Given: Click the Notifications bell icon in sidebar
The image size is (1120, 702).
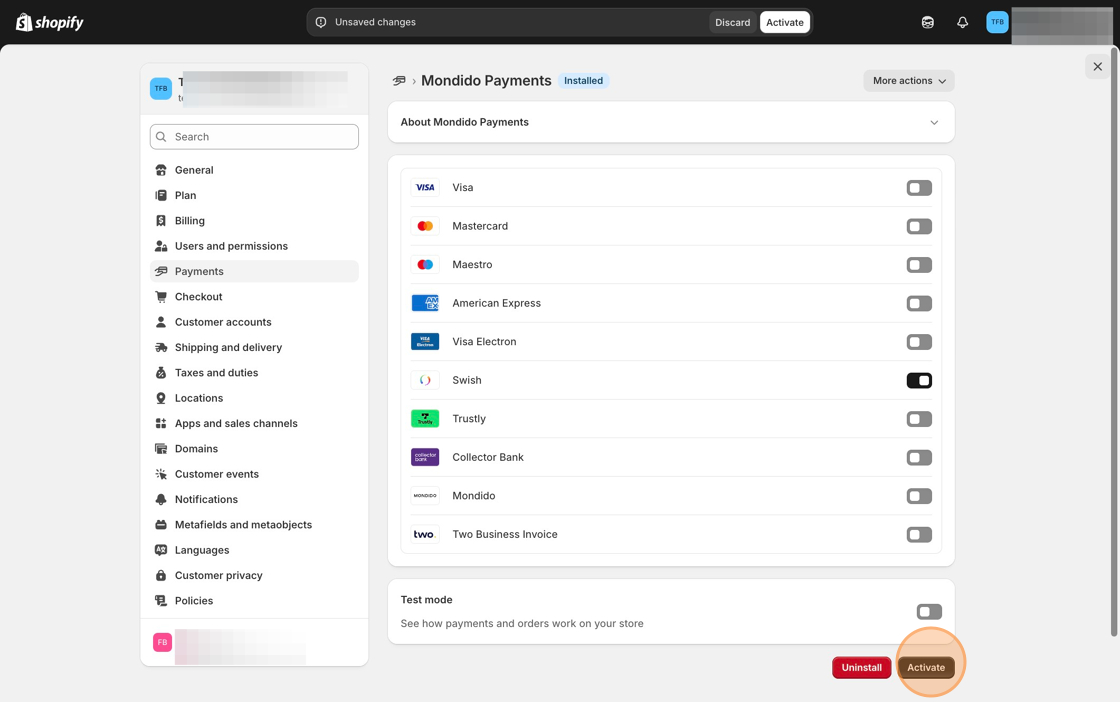Looking at the screenshot, I should coord(161,499).
